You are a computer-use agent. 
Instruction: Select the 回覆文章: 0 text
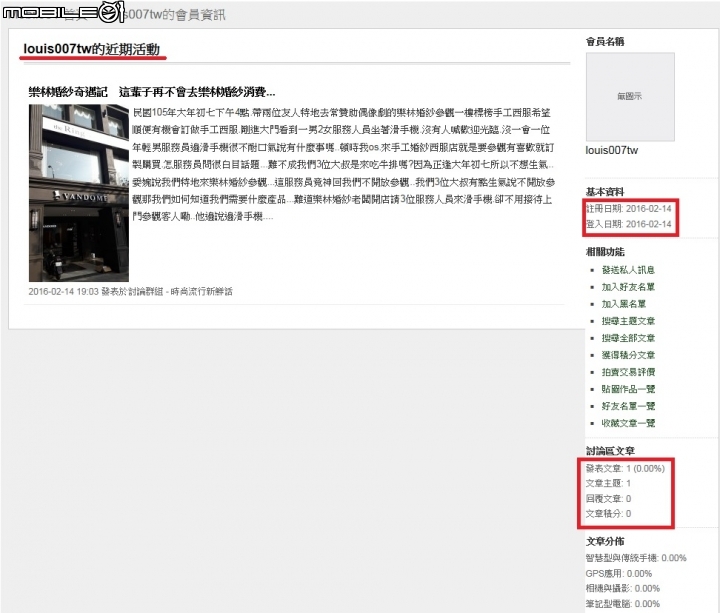608,499
